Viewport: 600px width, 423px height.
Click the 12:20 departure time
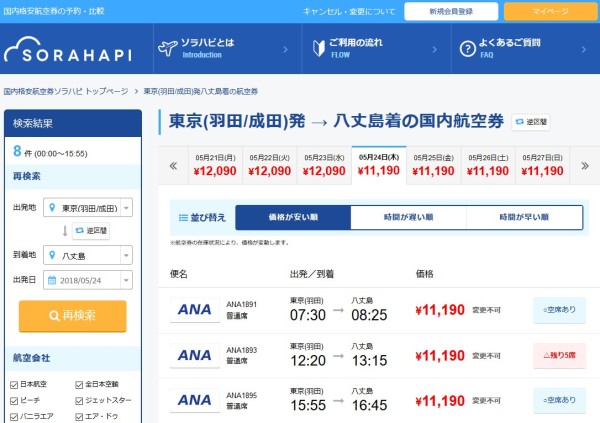click(x=308, y=360)
